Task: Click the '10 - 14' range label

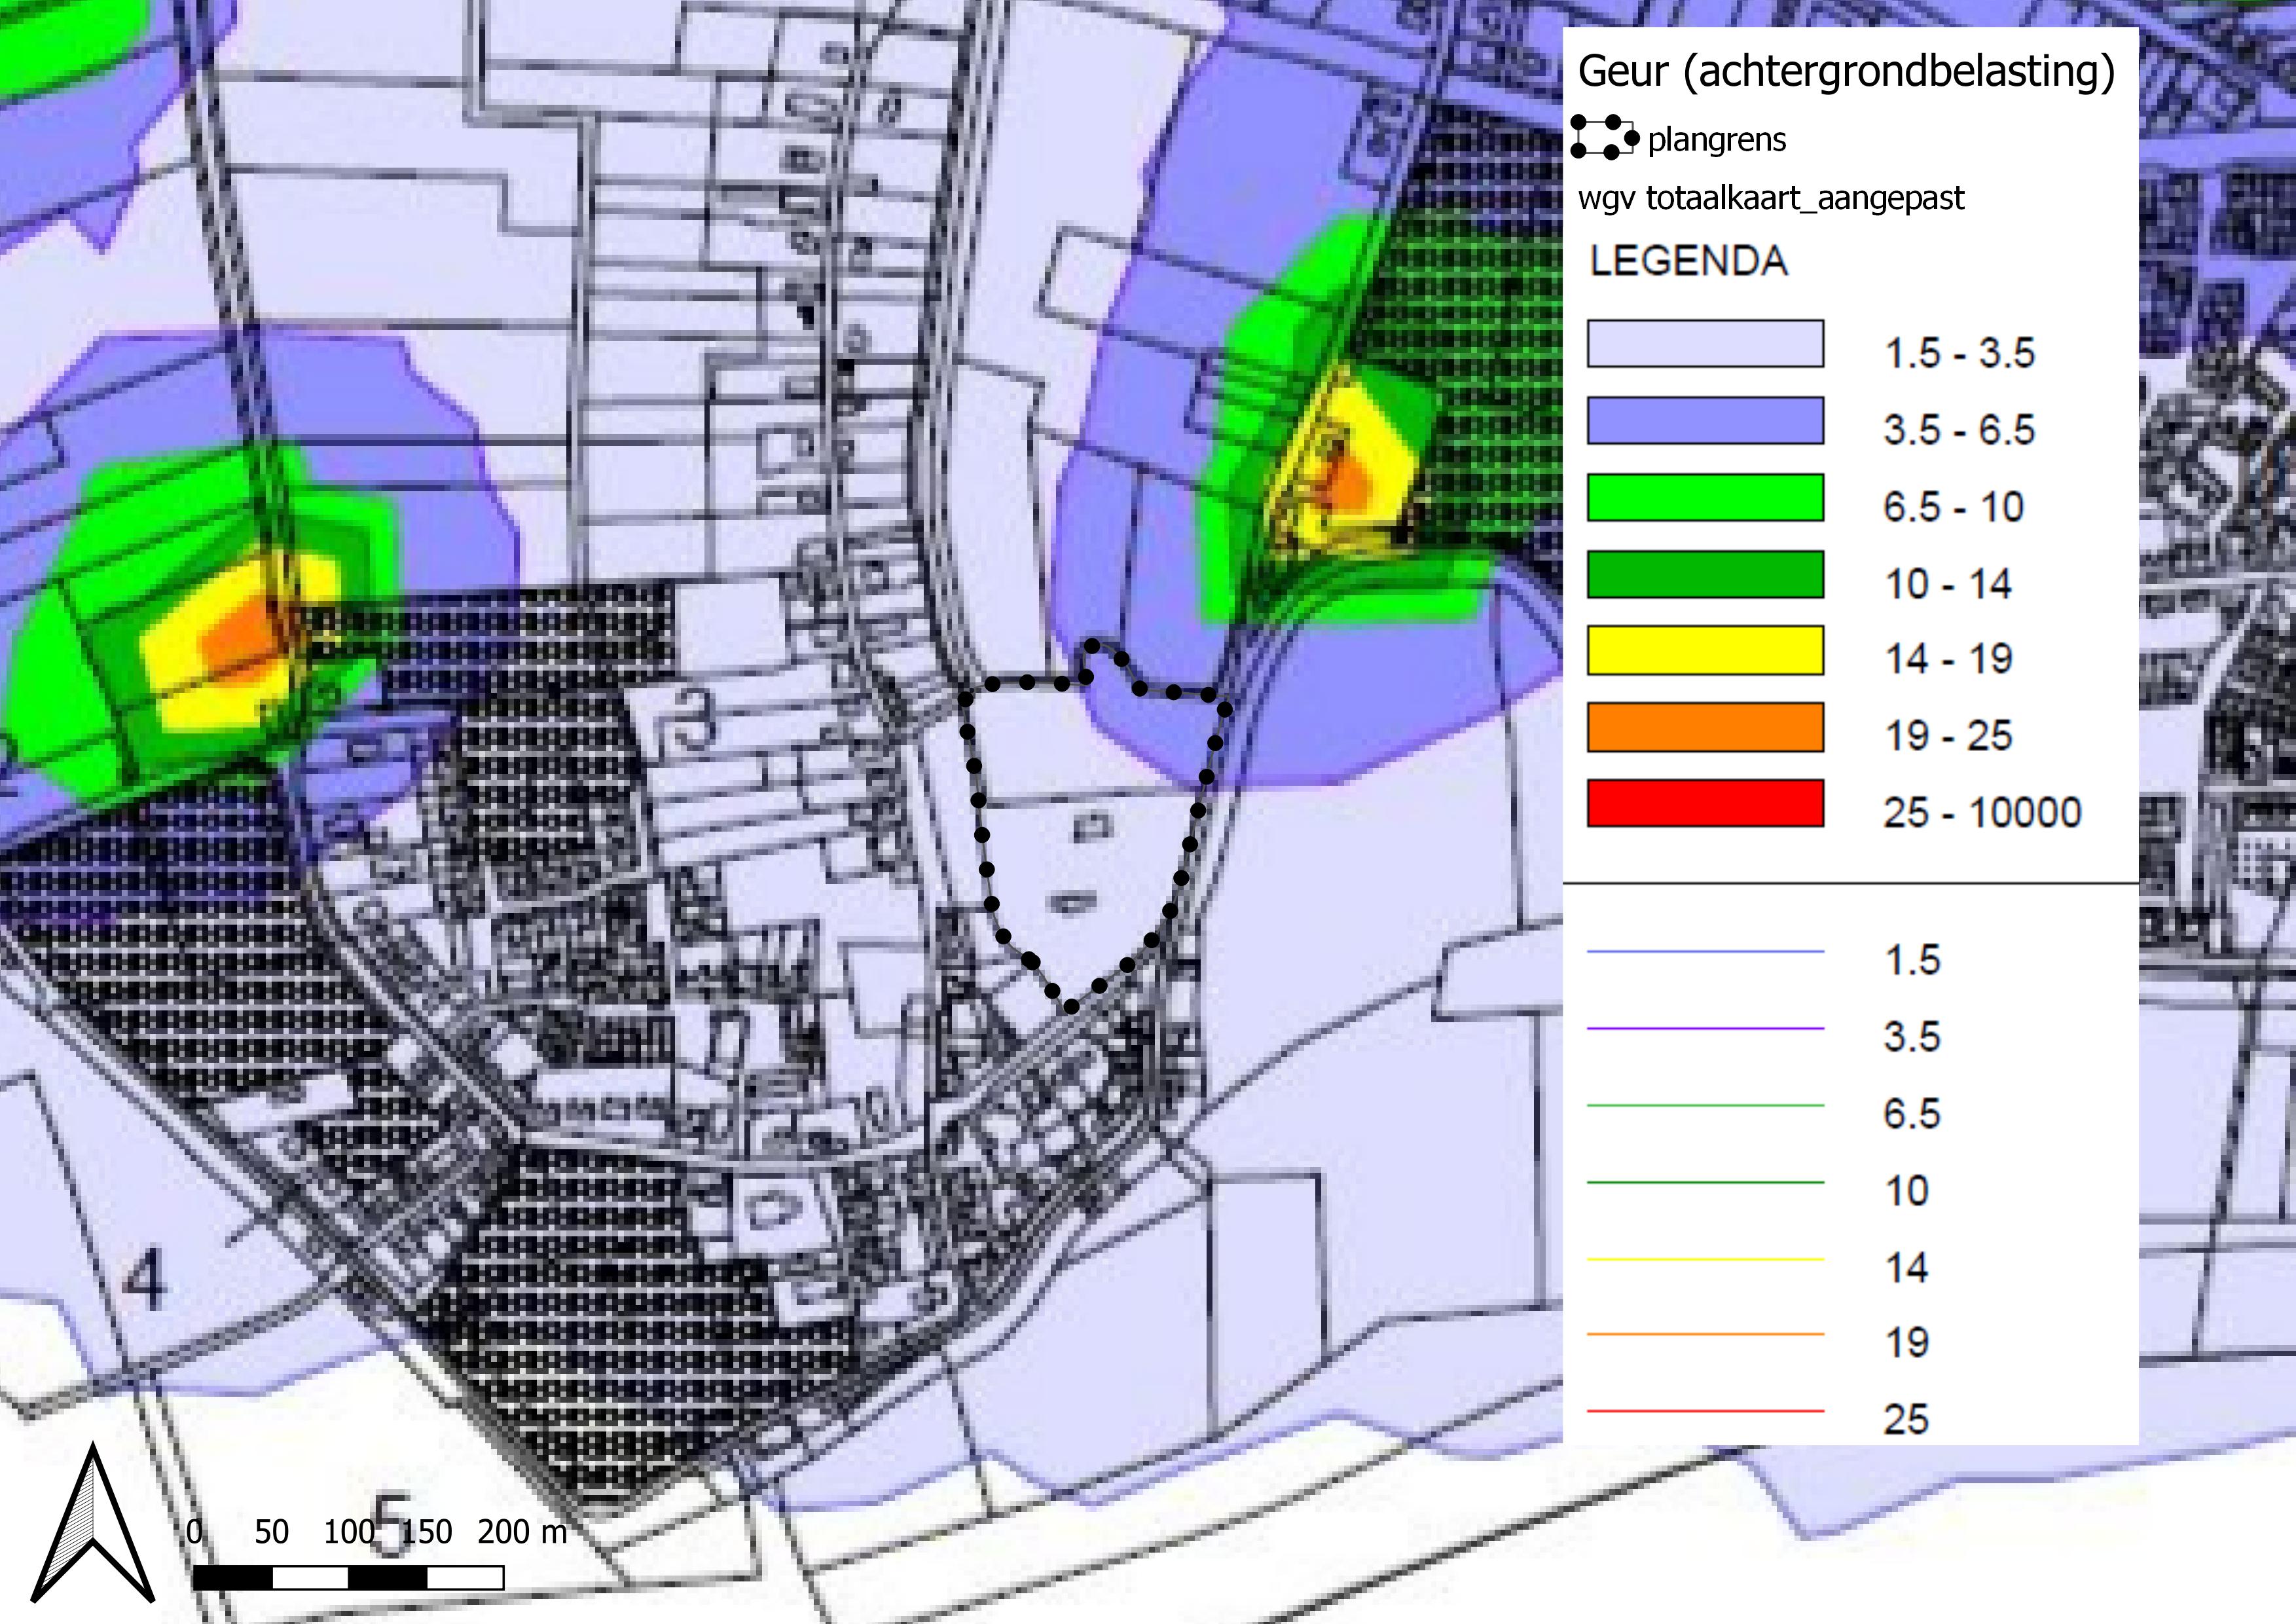Action: (1948, 585)
